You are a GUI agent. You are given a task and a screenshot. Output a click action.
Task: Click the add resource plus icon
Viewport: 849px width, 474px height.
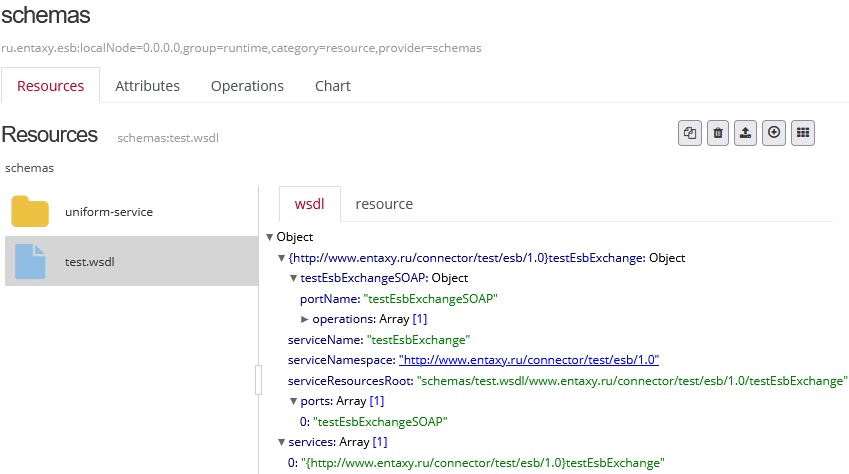(x=773, y=133)
